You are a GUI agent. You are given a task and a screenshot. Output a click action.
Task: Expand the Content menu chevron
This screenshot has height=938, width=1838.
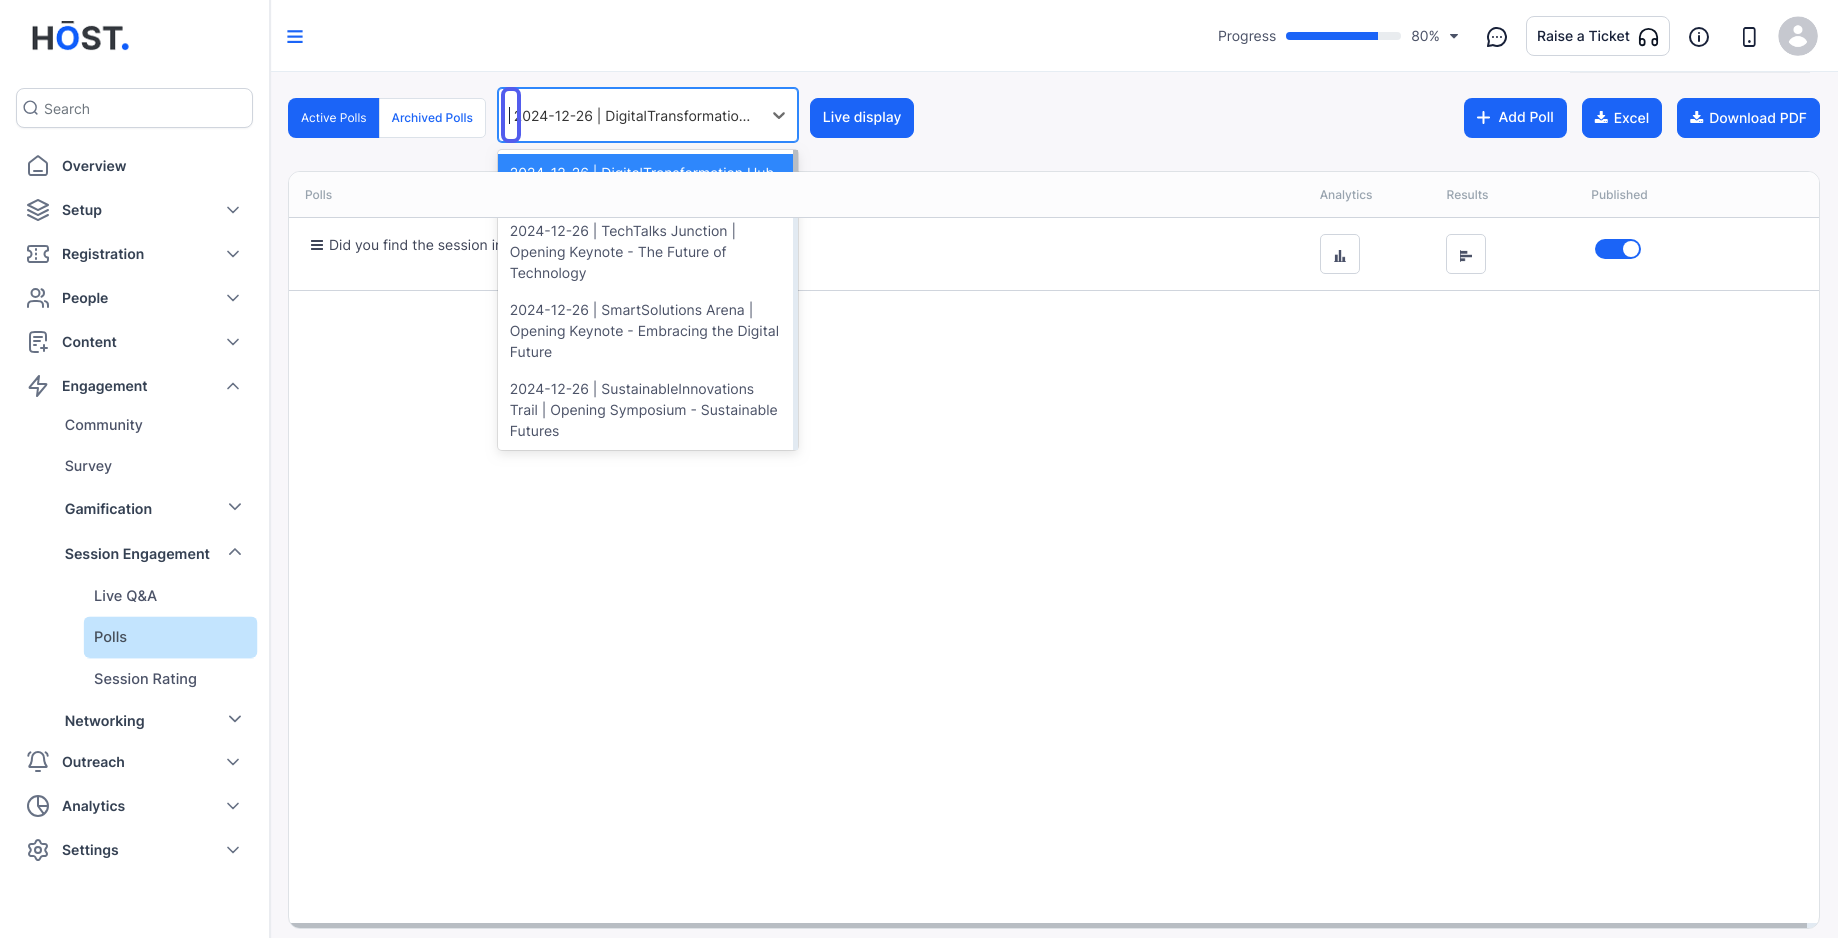[x=233, y=342]
